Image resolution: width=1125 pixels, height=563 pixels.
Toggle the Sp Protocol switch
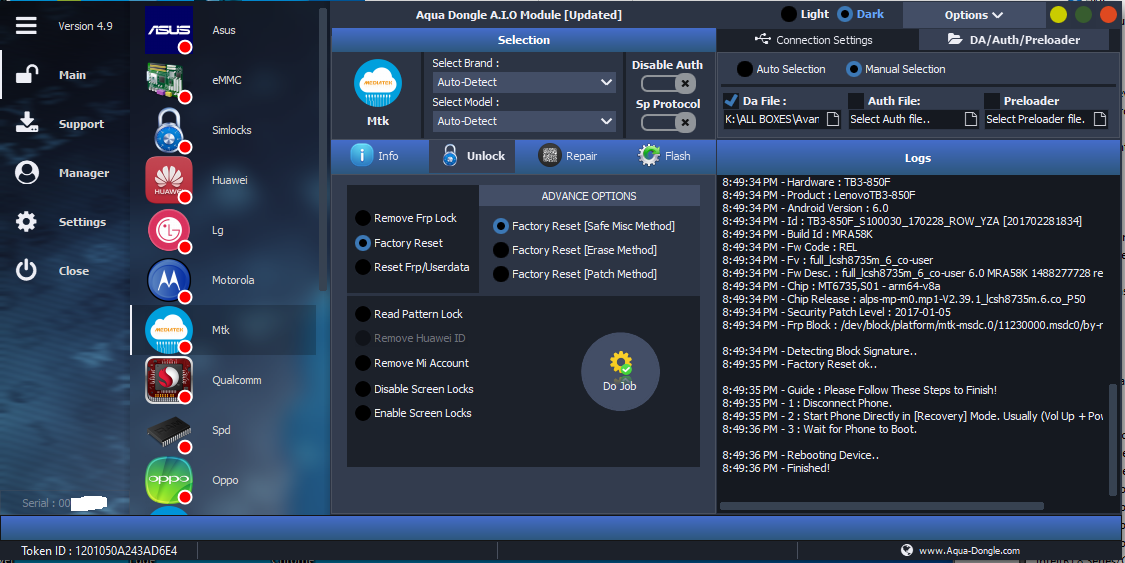click(668, 123)
